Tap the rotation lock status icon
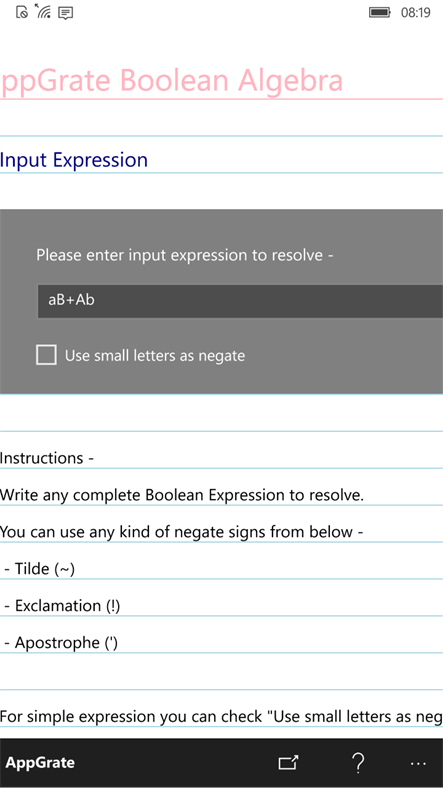This screenshot has width=443, height=788. [x=22, y=12]
